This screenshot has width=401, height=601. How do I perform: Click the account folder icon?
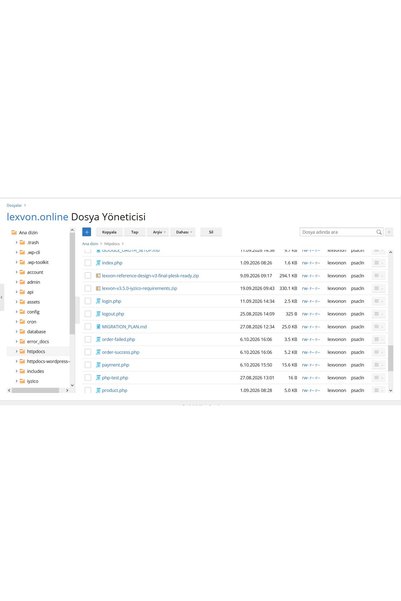point(22,272)
